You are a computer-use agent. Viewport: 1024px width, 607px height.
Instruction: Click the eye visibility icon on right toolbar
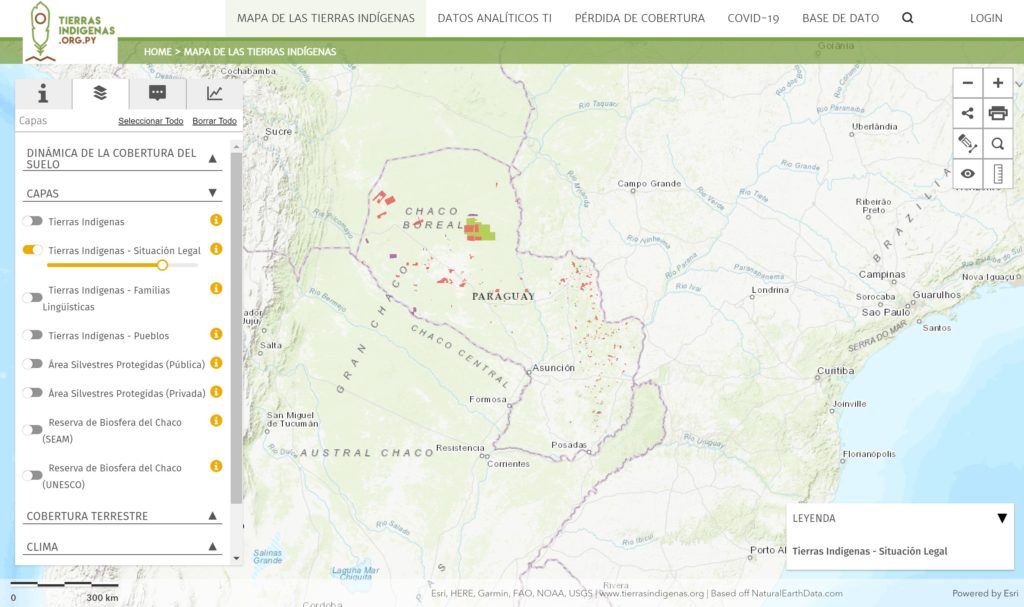click(x=966, y=173)
